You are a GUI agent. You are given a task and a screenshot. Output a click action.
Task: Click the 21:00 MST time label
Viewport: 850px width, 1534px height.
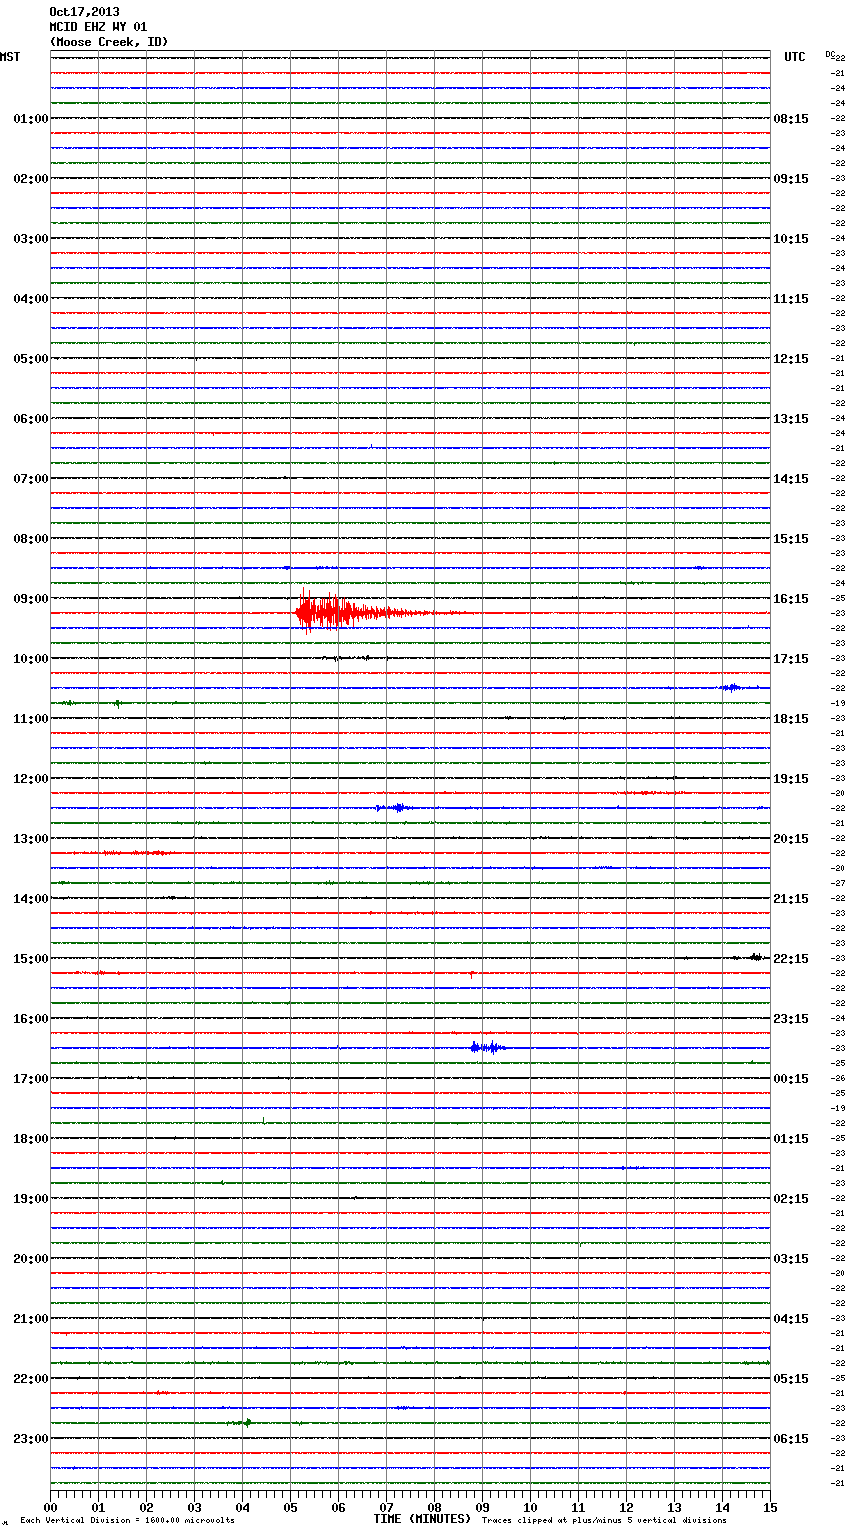coord(31,1319)
